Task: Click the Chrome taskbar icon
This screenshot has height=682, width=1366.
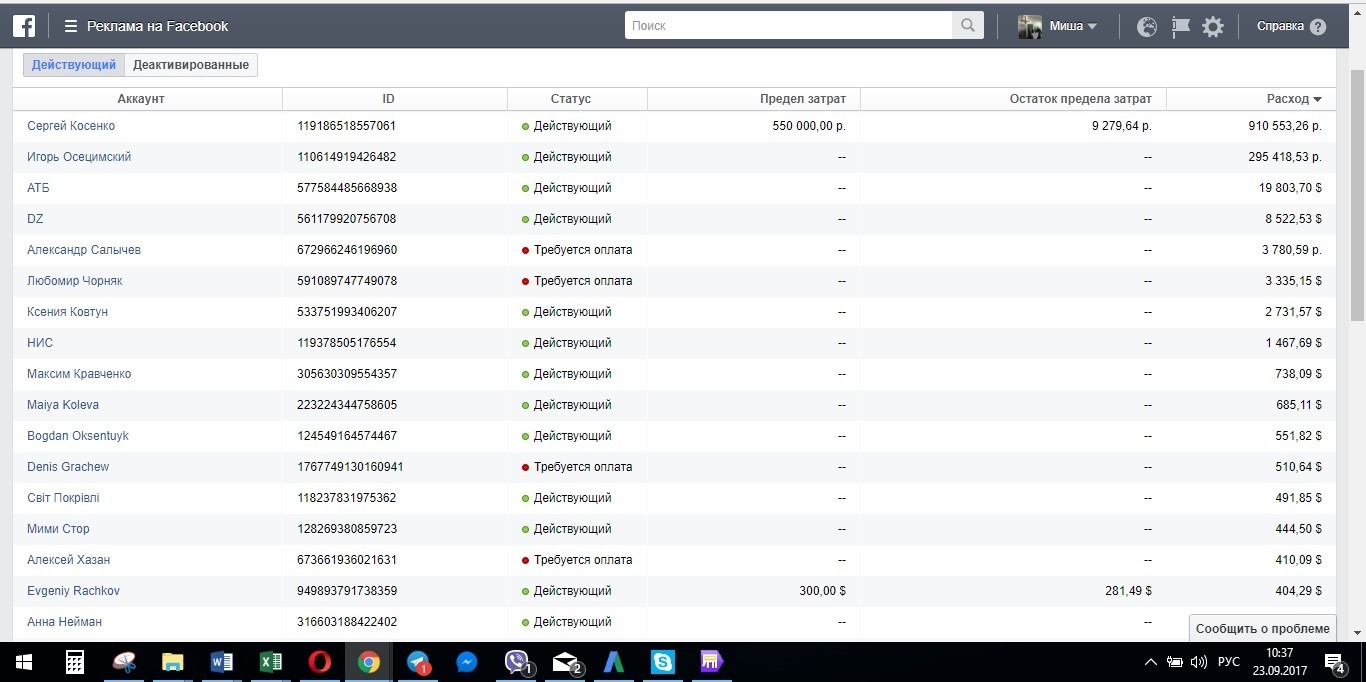Action: coord(369,662)
